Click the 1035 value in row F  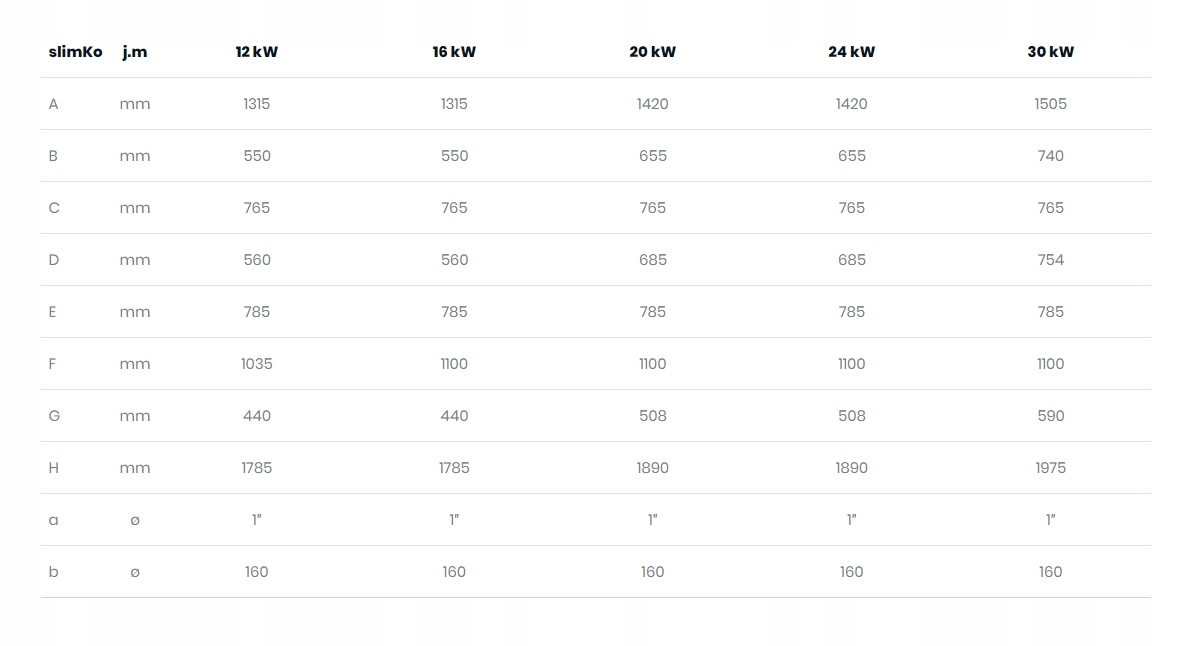pos(257,364)
